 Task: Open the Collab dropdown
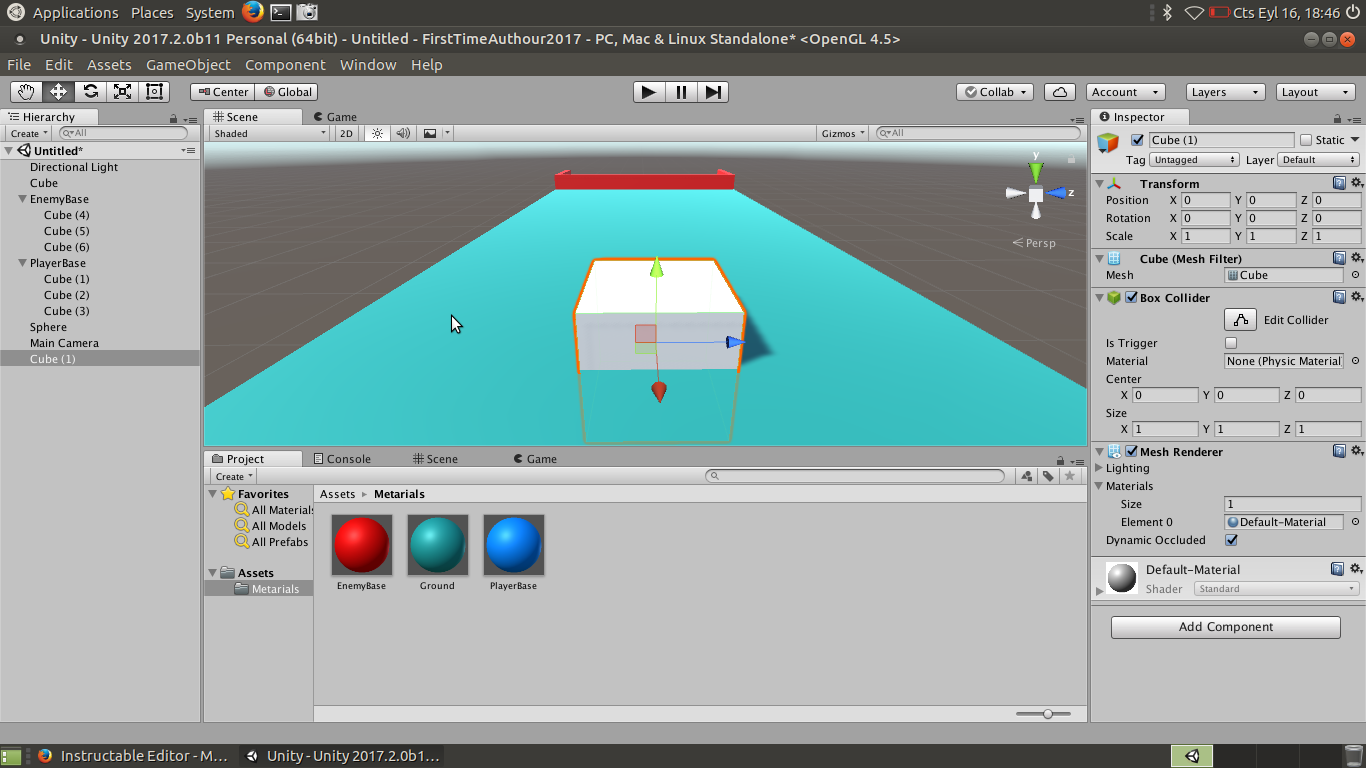pos(996,92)
